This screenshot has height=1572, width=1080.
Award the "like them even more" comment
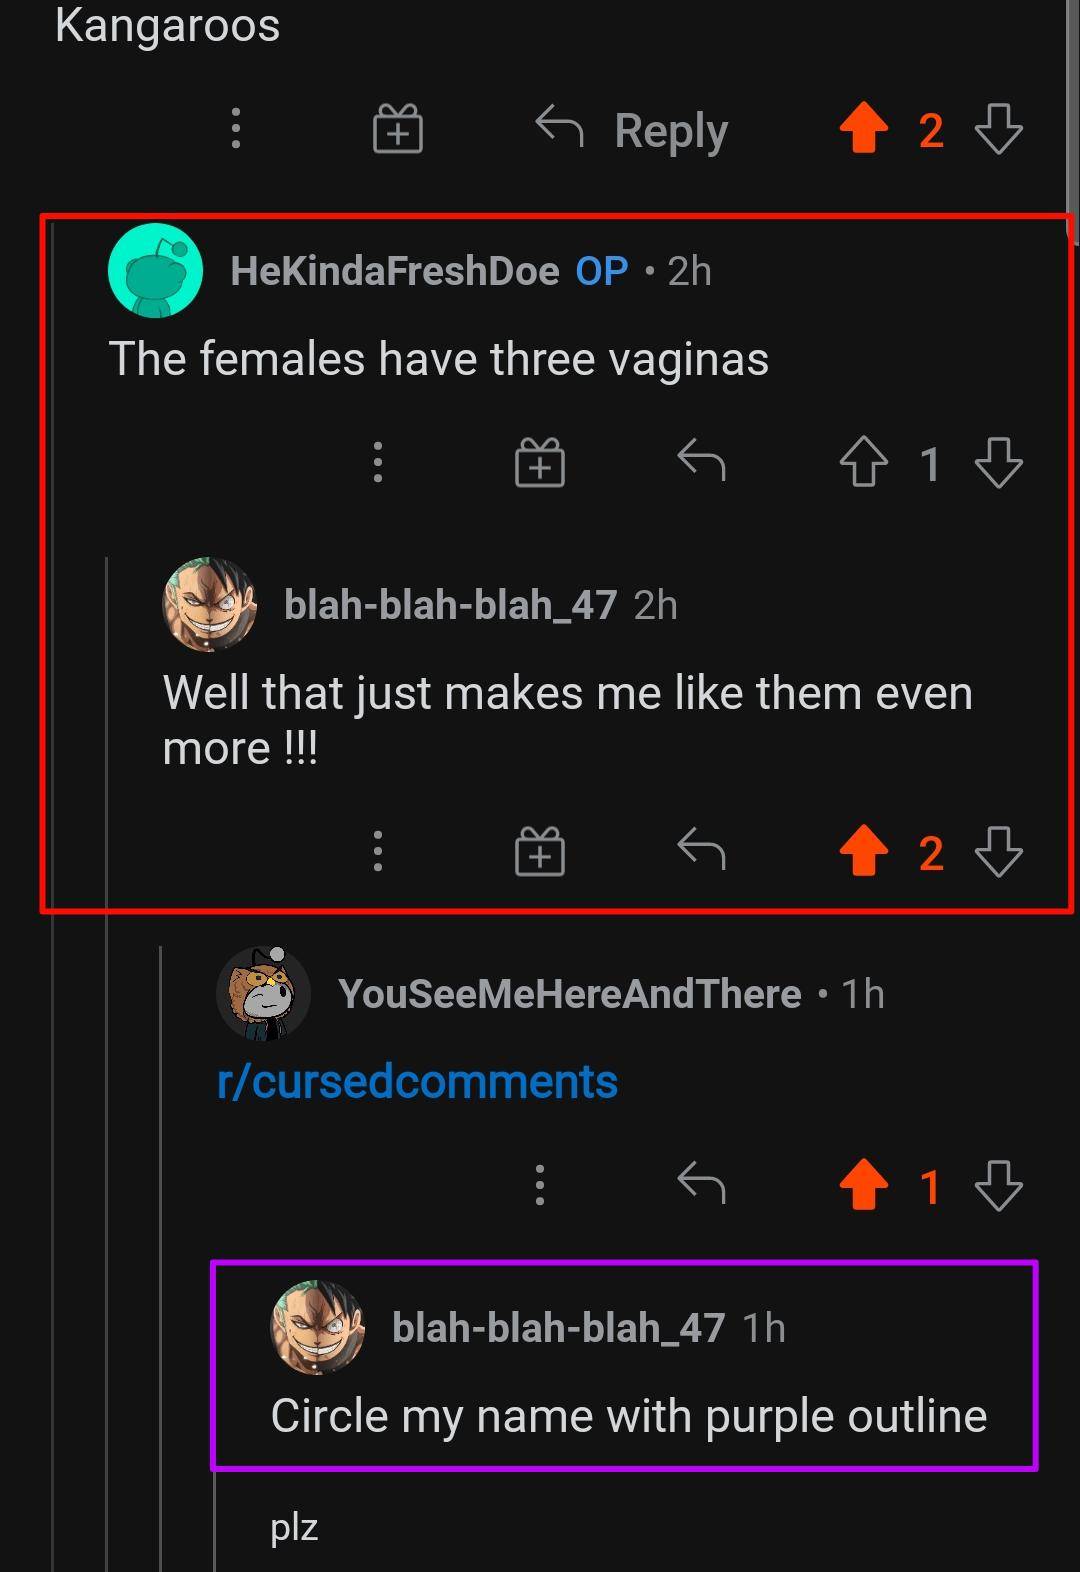click(540, 852)
